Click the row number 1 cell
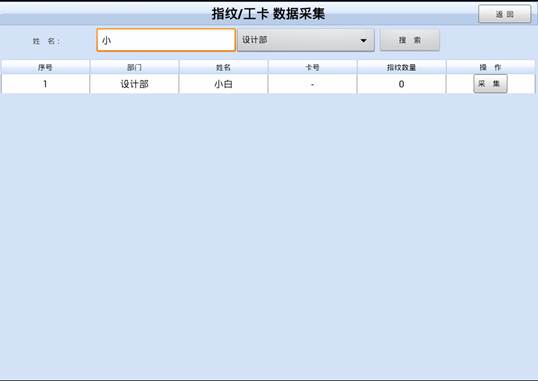This screenshot has height=381, width=538. [x=45, y=84]
